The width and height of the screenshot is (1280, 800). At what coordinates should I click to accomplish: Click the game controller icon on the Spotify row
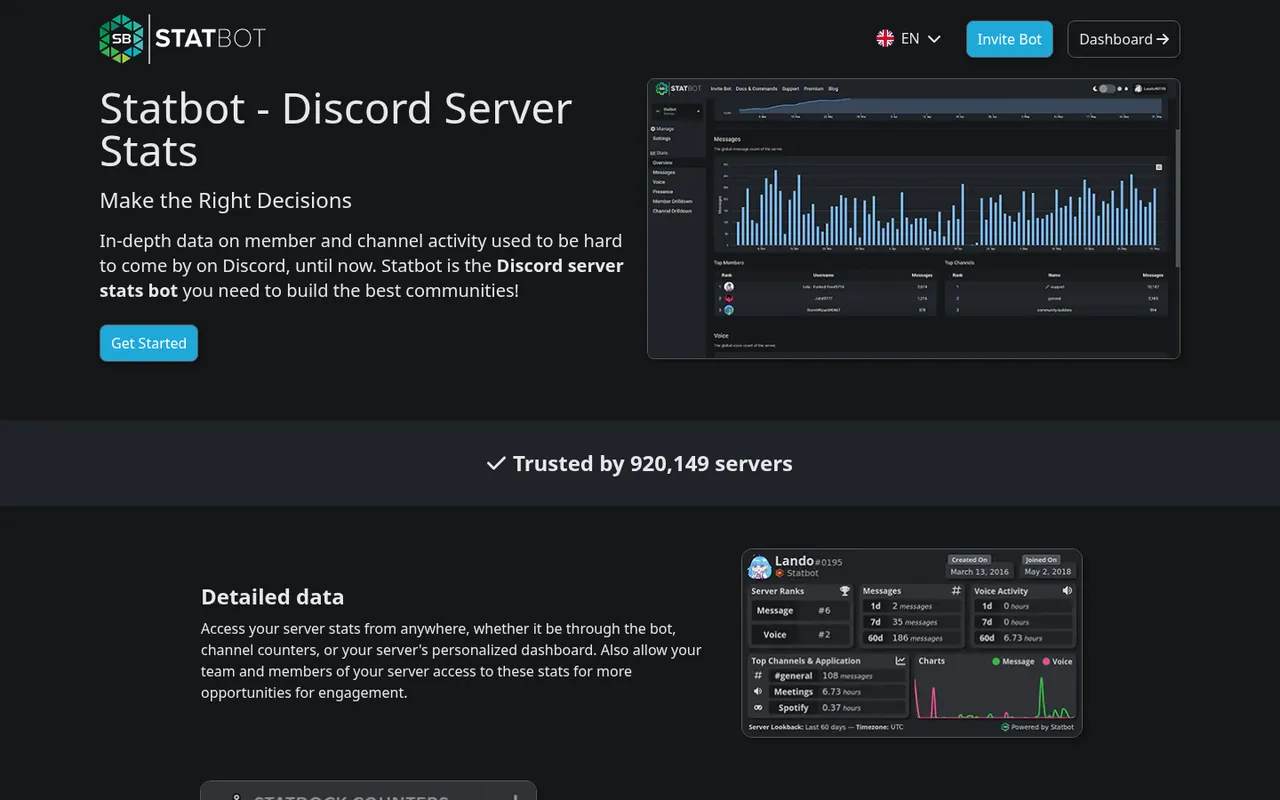click(x=758, y=708)
